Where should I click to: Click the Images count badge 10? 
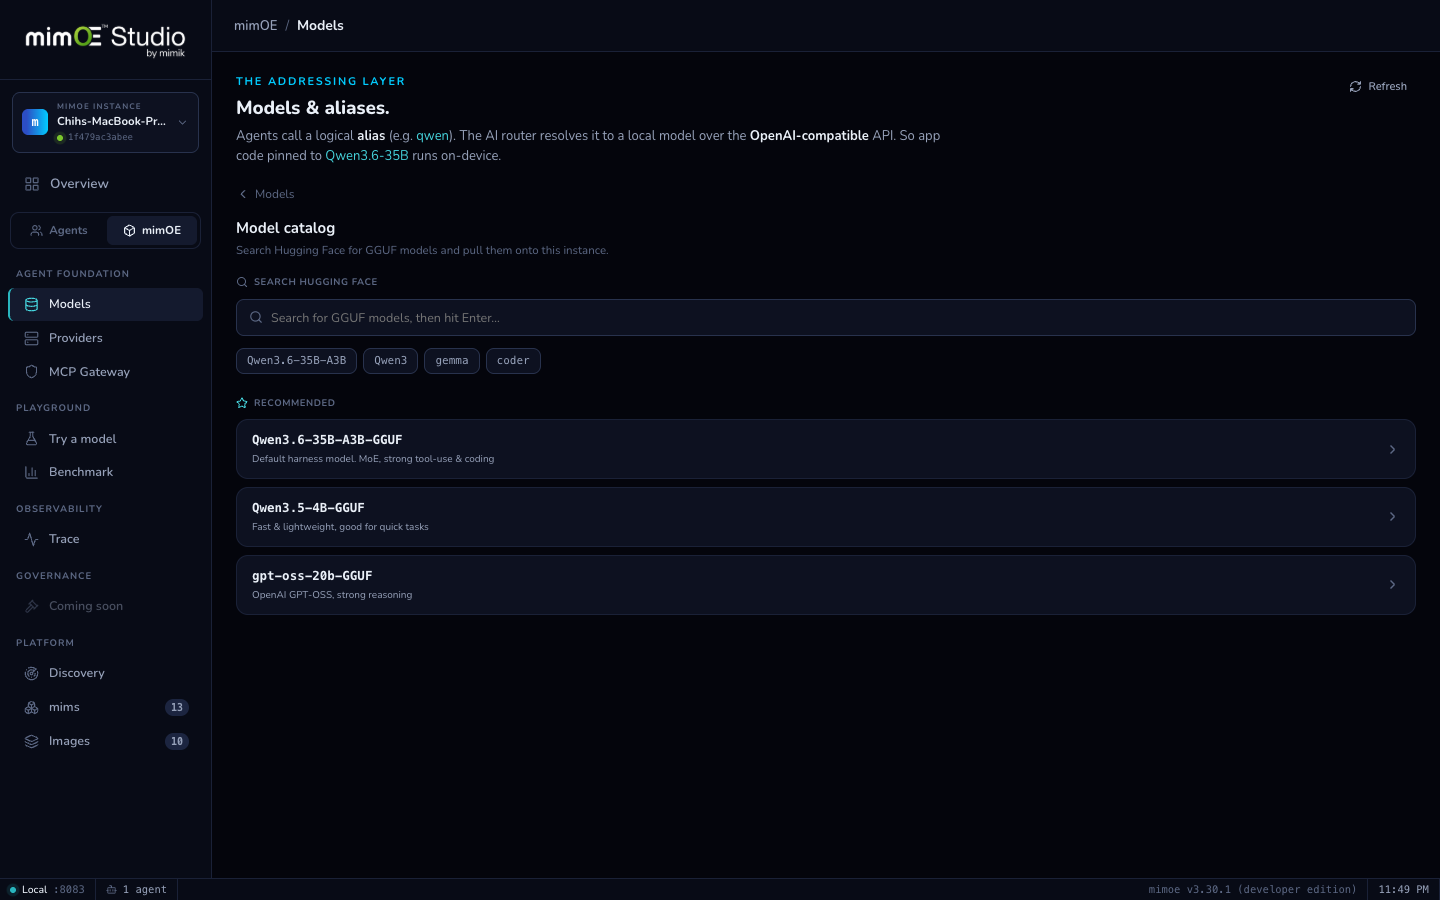(x=177, y=741)
